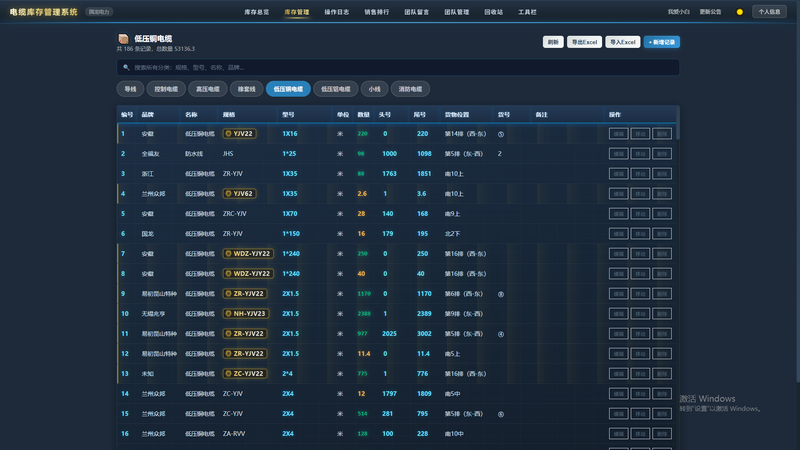Click the YJV22 badge in row 1
The height and width of the screenshot is (450, 800).
[x=239, y=134]
